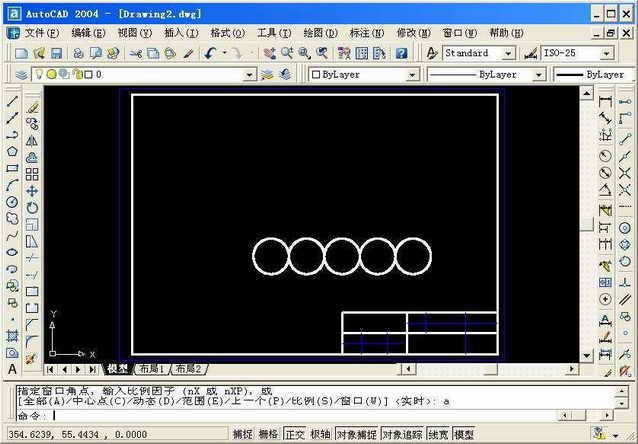Viewport: 638px width, 444px height.
Task: Toggle 捕捉 (Snap) mode in status bar
Action: 243,435
